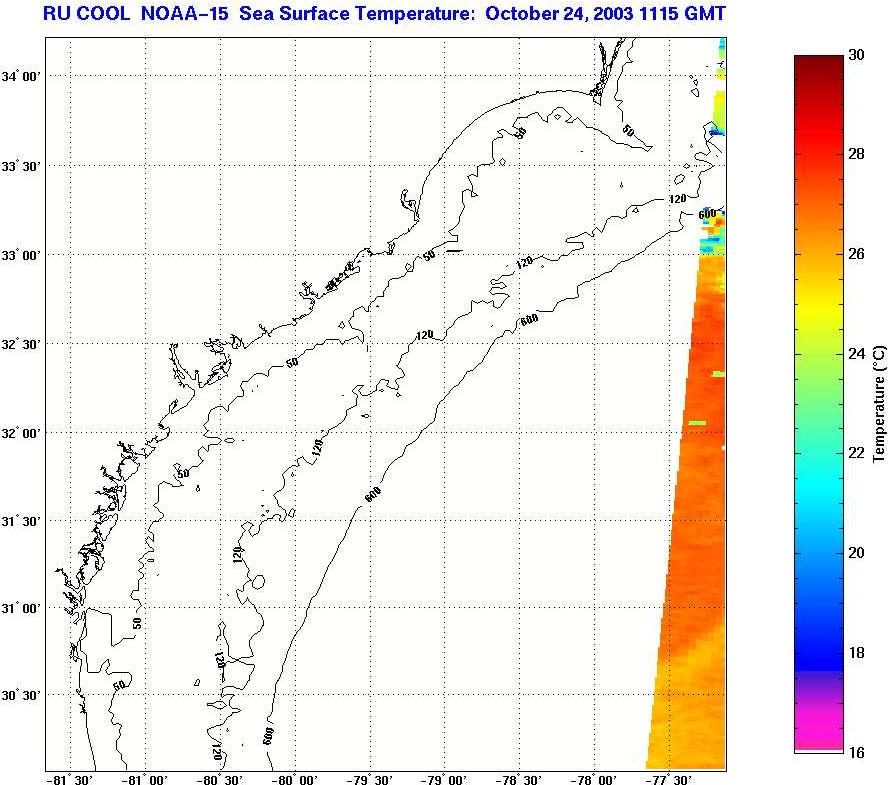Click the rotated Temperature (°C) colorbar label

coord(879,404)
